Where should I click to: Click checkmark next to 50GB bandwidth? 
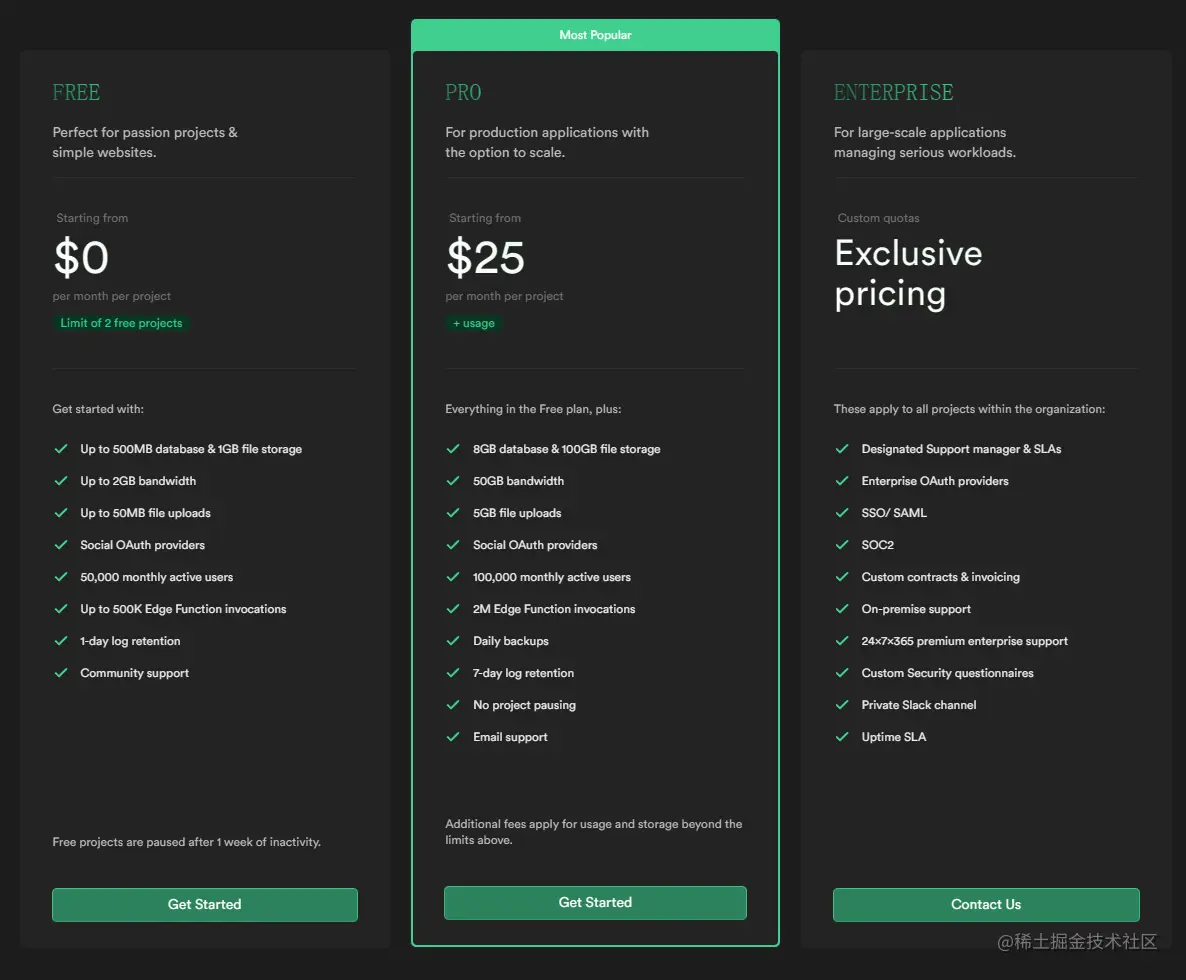453,481
